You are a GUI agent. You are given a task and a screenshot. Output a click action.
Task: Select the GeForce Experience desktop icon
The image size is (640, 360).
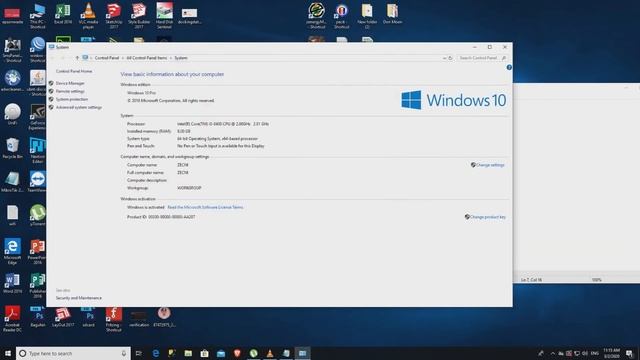[x=37, y=118]
